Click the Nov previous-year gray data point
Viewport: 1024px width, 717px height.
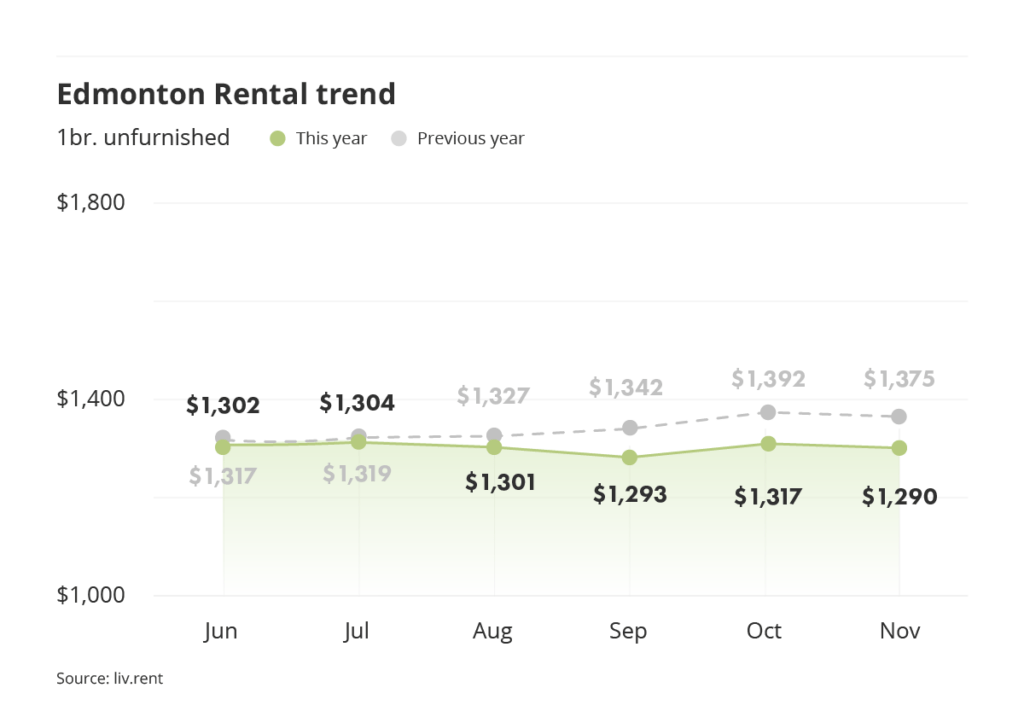899,416
